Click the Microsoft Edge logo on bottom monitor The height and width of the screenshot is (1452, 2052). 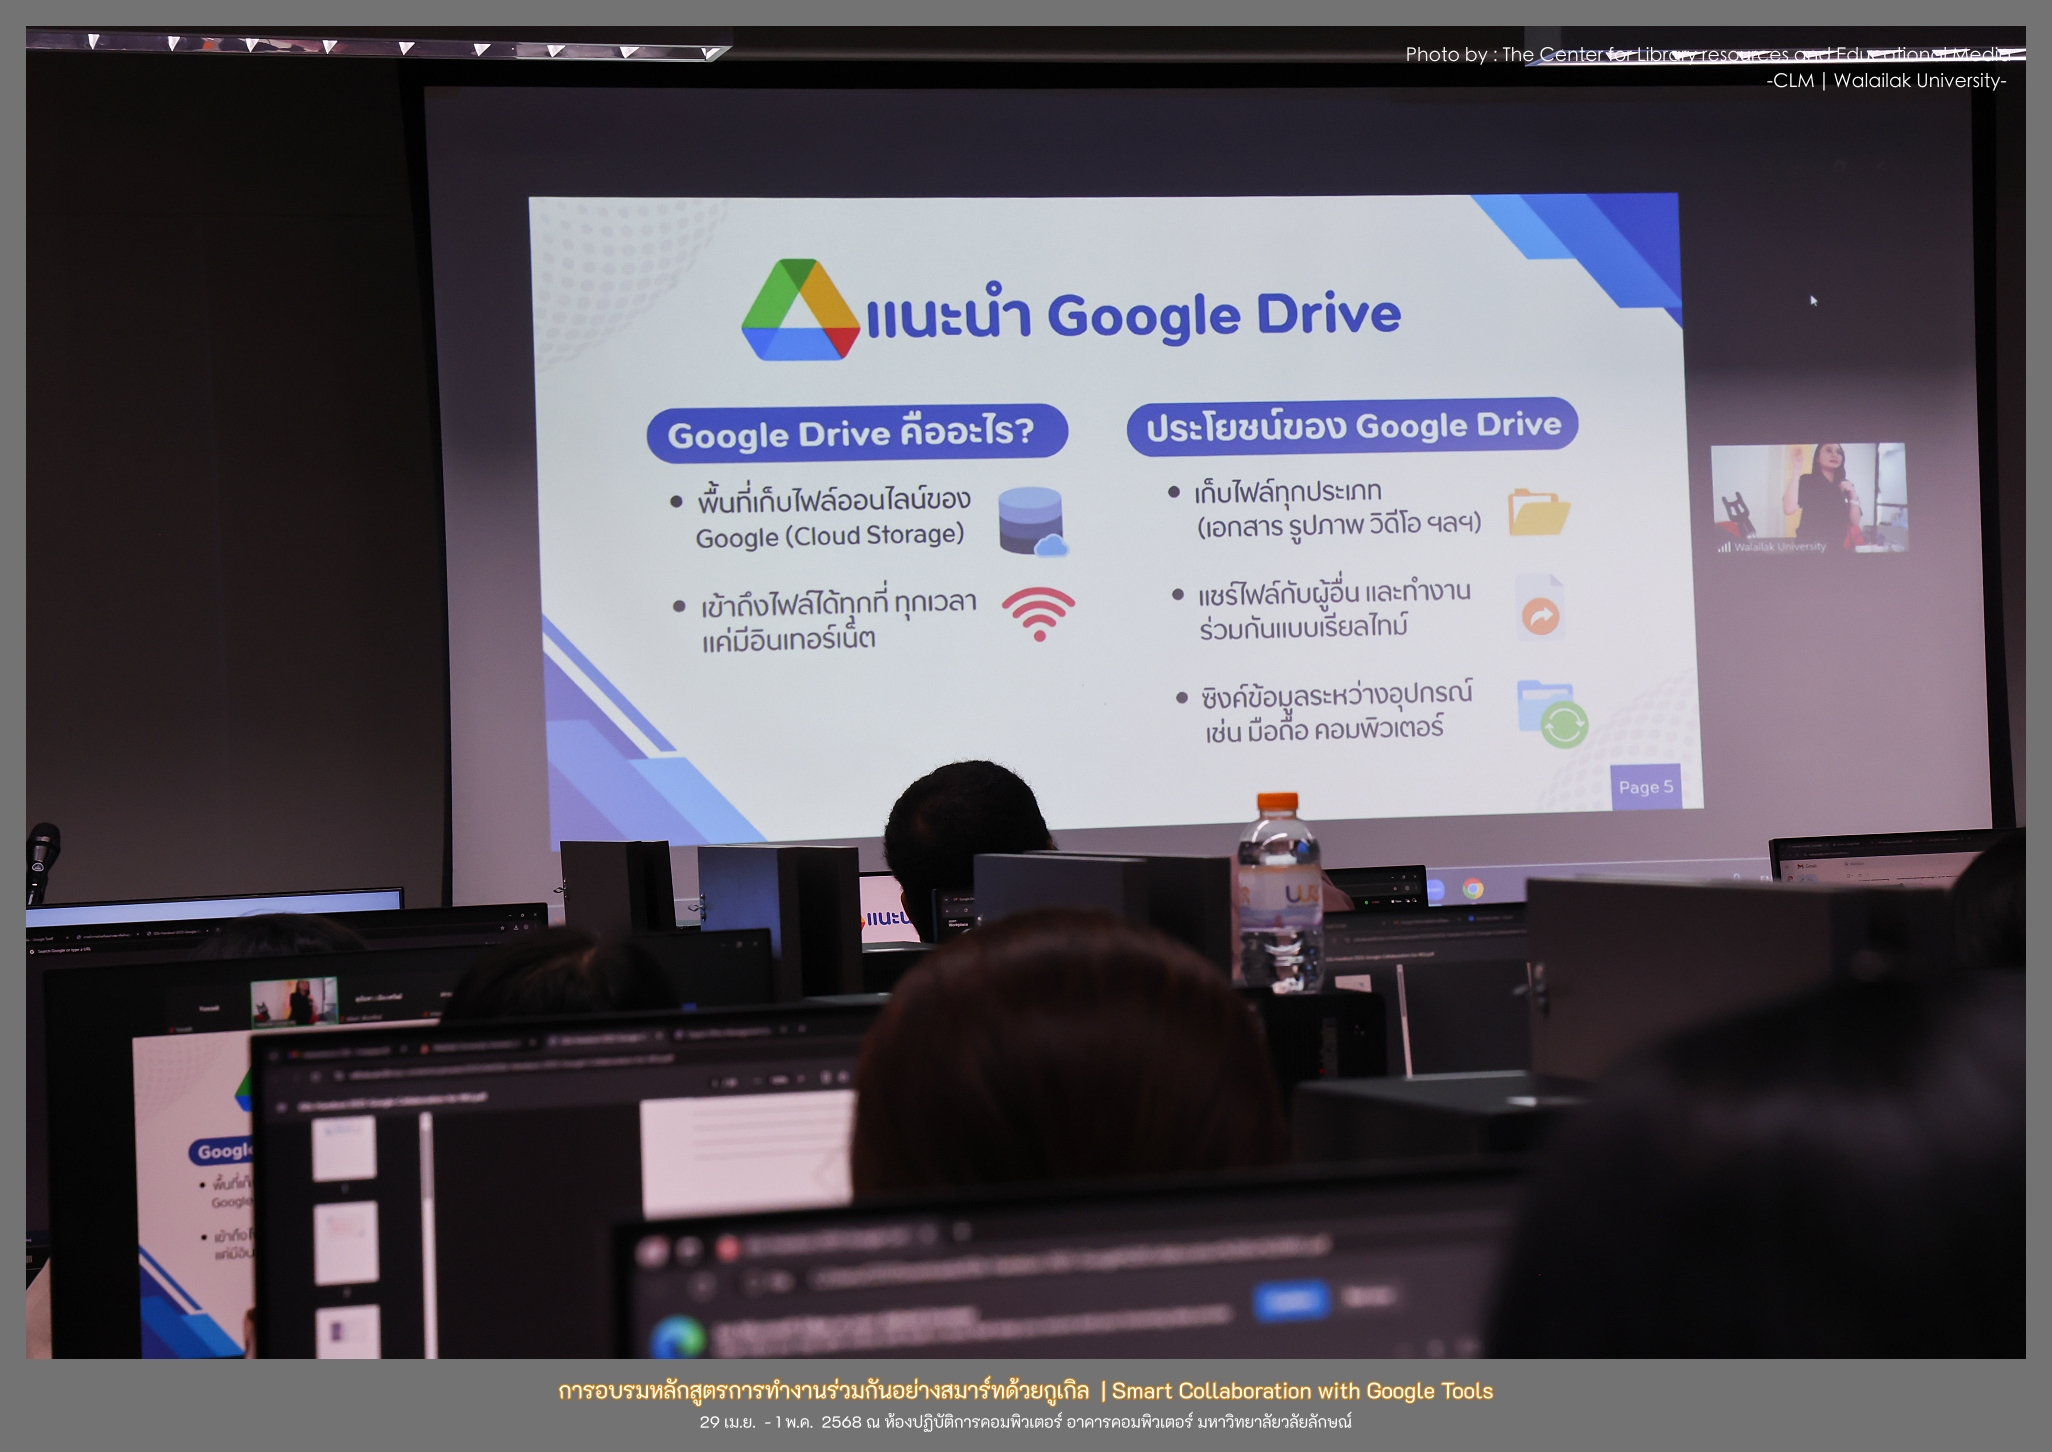coord(677,1336)
